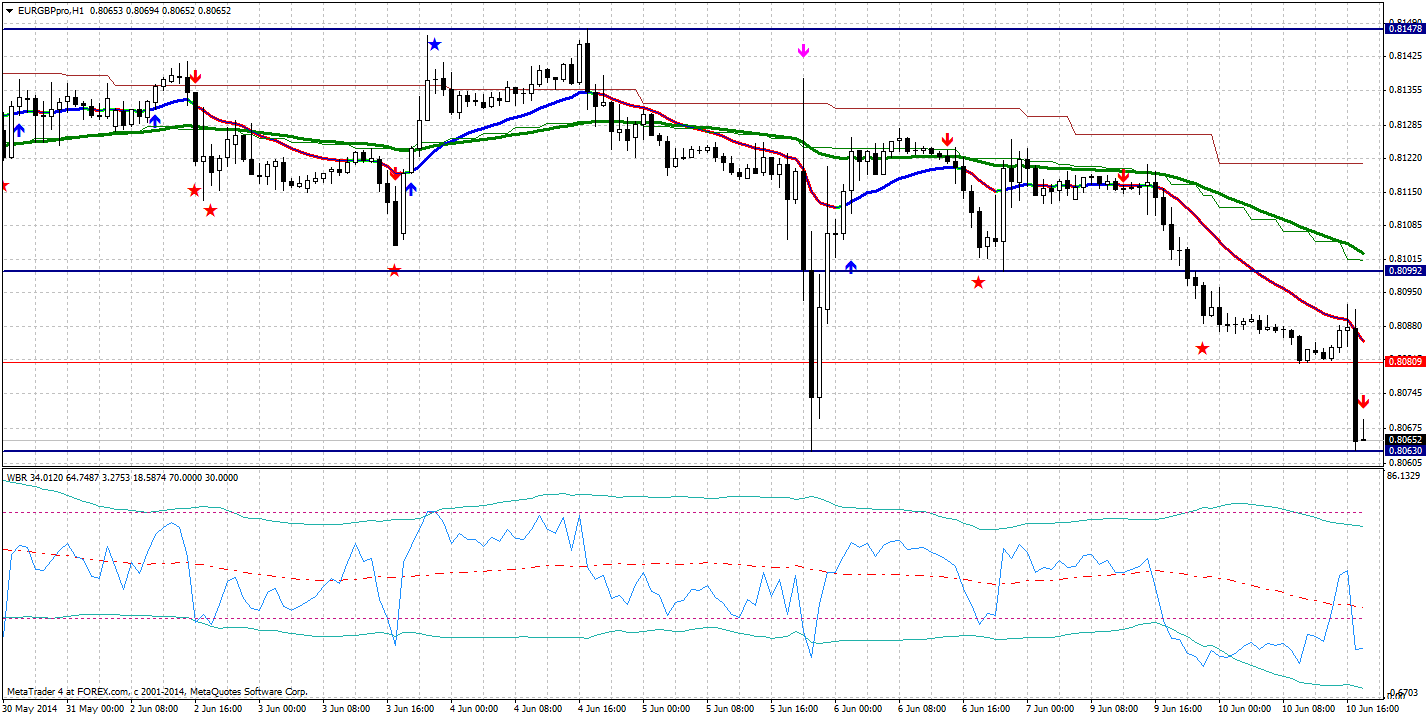The height and width of the screenshot is (717, 1426).
Task: Select the blue up arrow near 6 Jun 00:00
Action: pyautogui.click(x=850, y=265)
